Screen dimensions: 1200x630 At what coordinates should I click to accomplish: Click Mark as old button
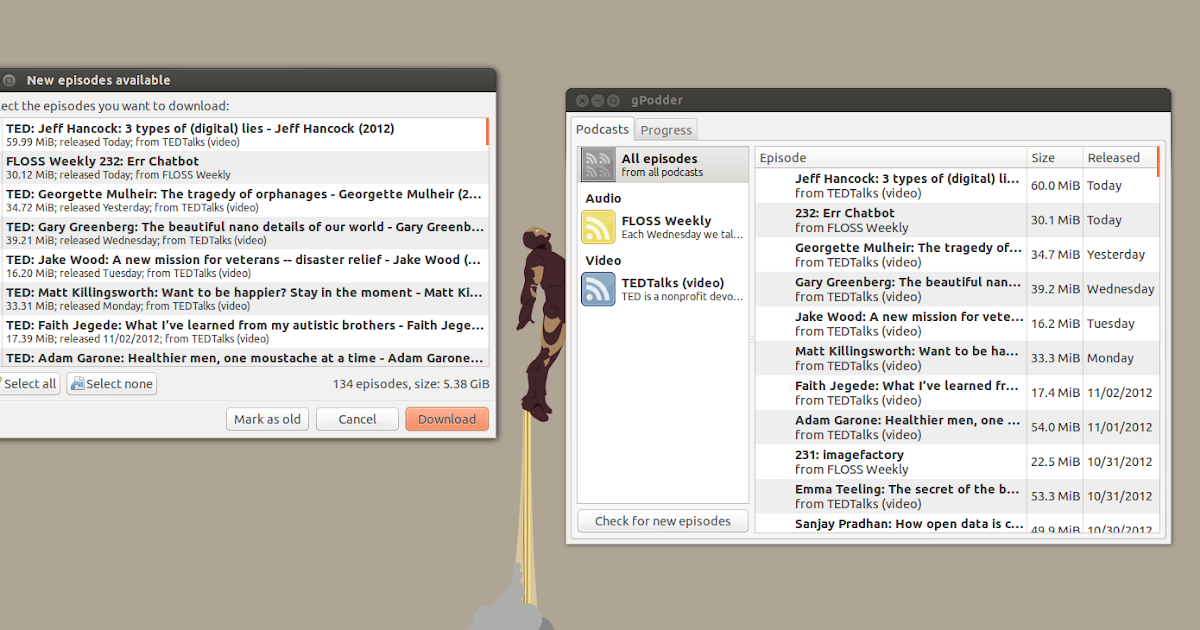(267, 419)
